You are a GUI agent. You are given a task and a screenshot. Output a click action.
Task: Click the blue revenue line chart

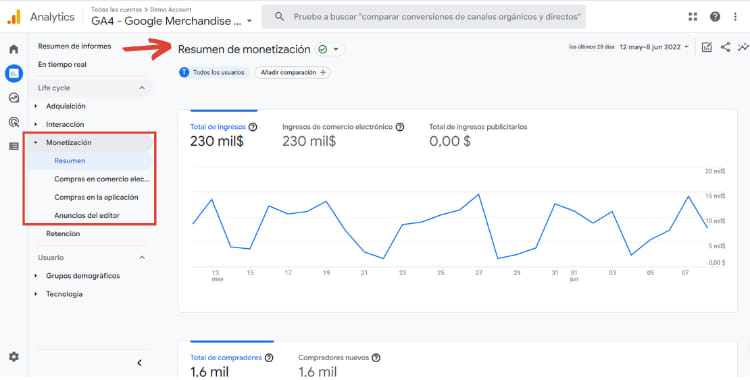tap(450, 225)
